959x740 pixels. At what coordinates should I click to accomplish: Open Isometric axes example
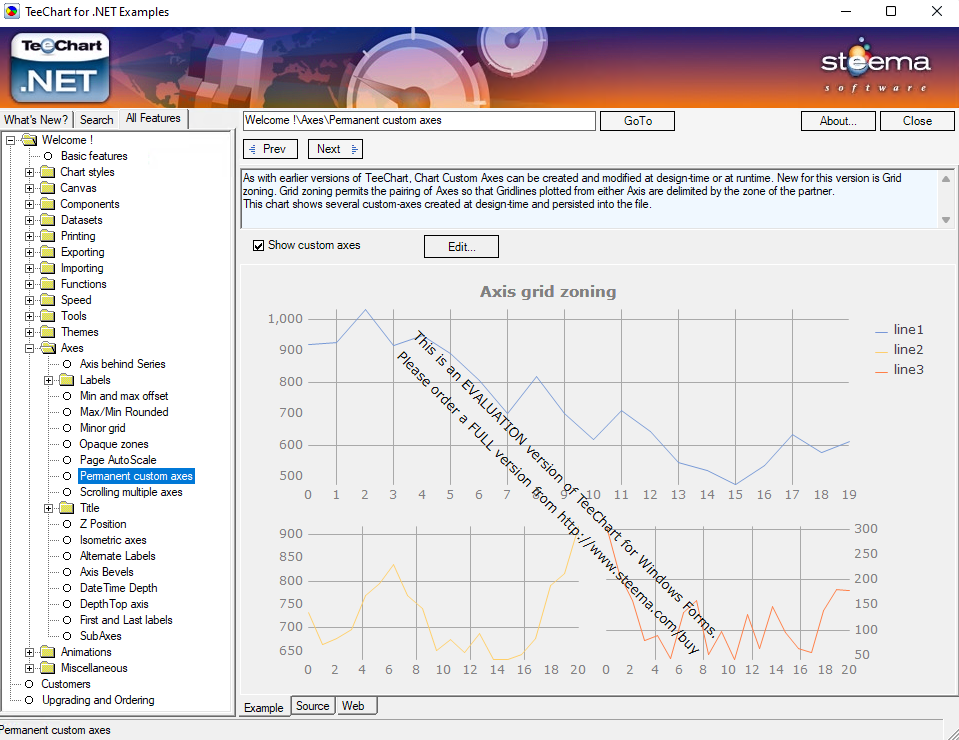tap(113, 540)
